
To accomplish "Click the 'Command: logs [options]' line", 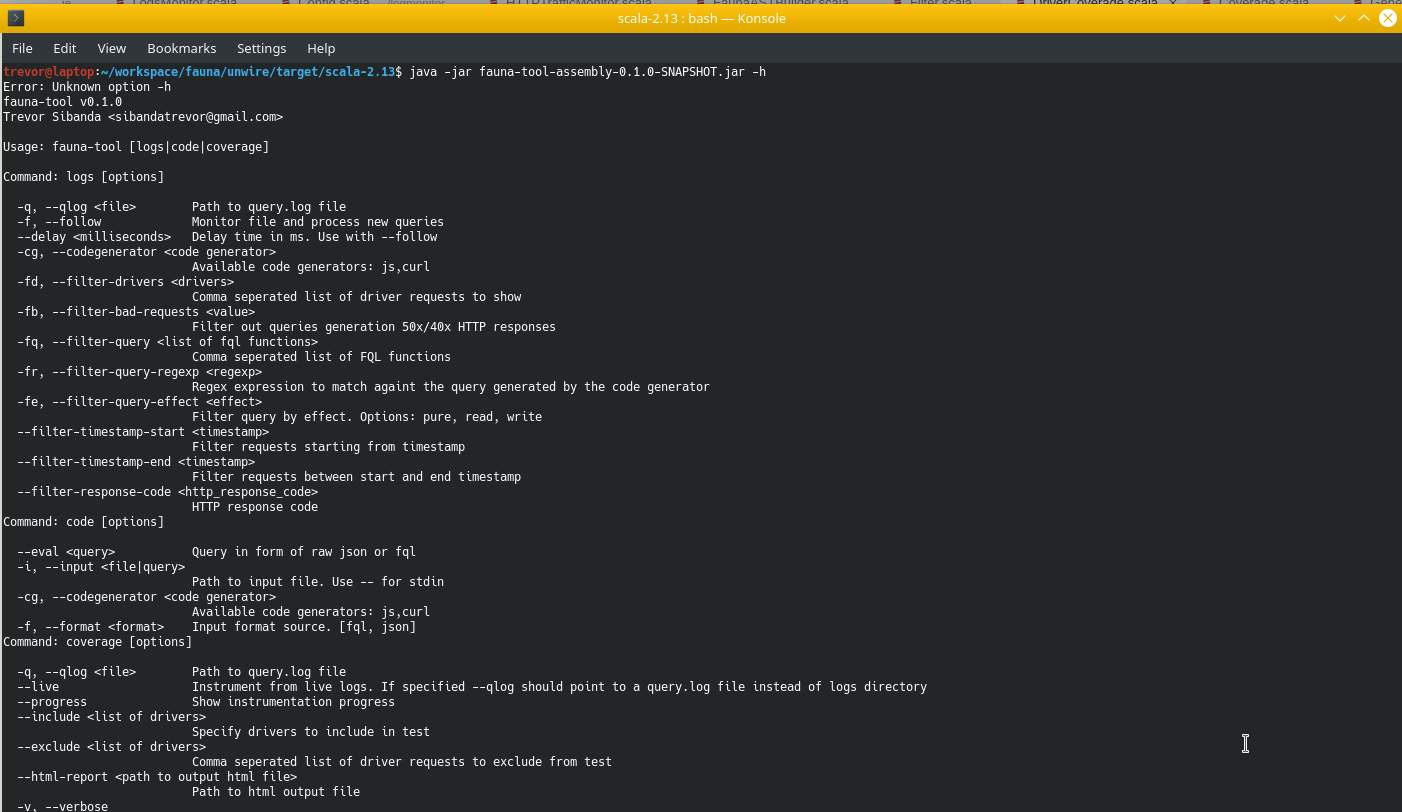I will click(x=84, y=177).
